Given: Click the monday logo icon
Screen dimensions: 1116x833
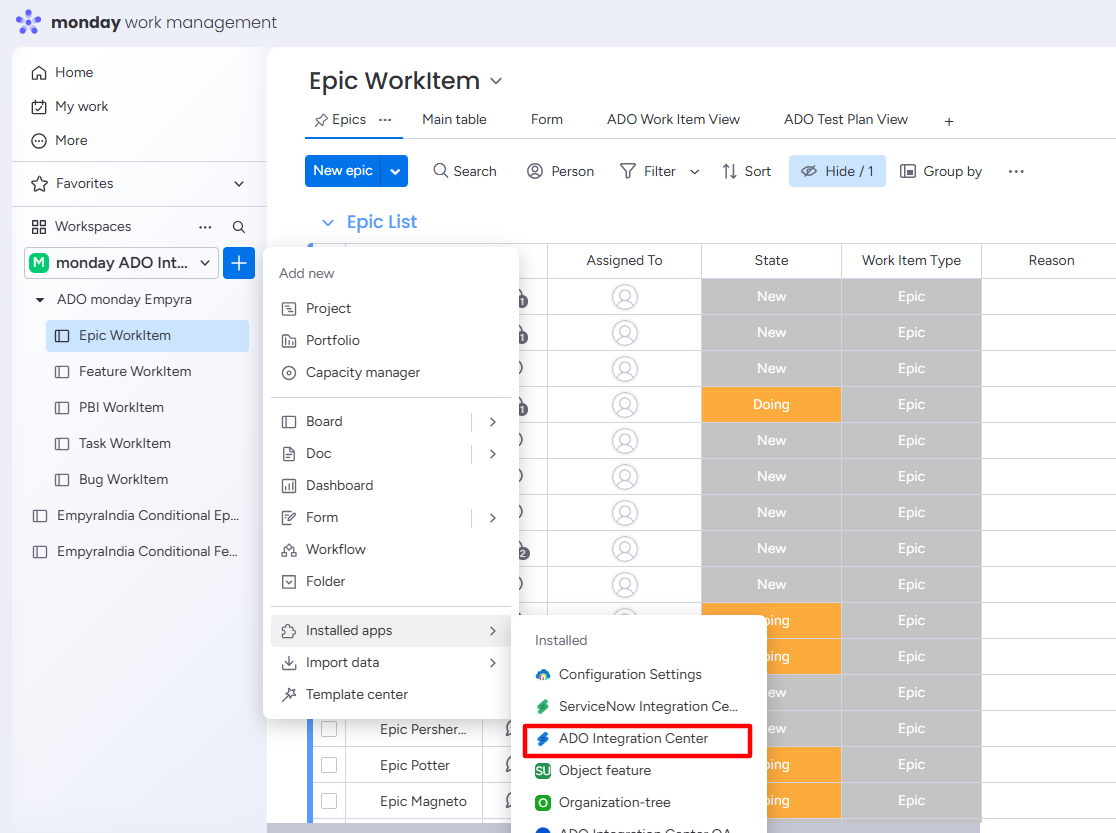Looking at the screenshot, I should [28, 22].
